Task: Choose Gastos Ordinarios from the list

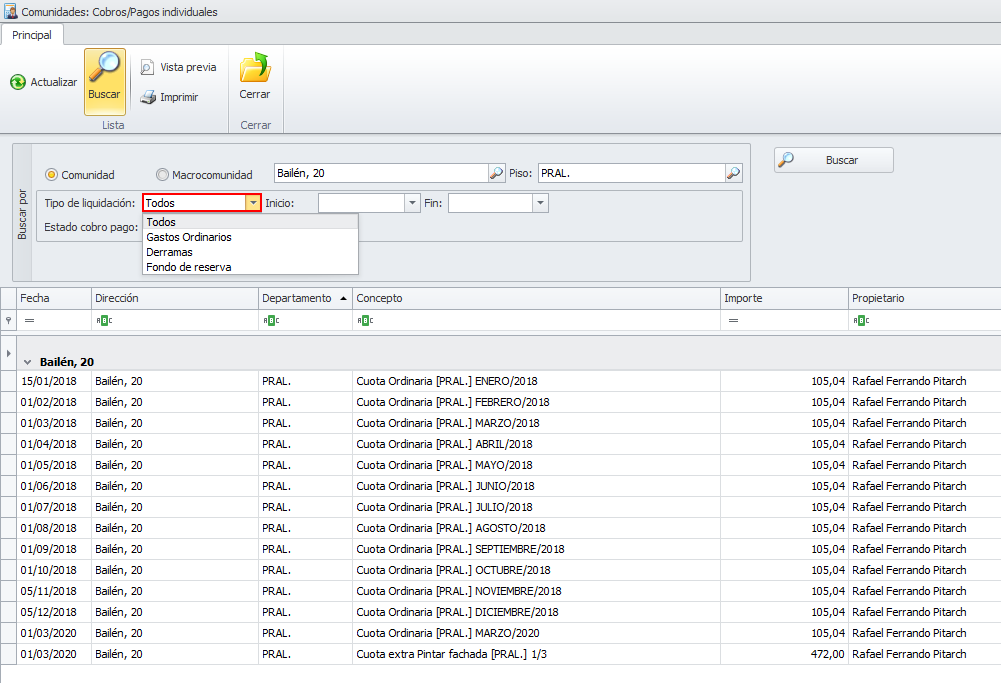Action: 189,237
